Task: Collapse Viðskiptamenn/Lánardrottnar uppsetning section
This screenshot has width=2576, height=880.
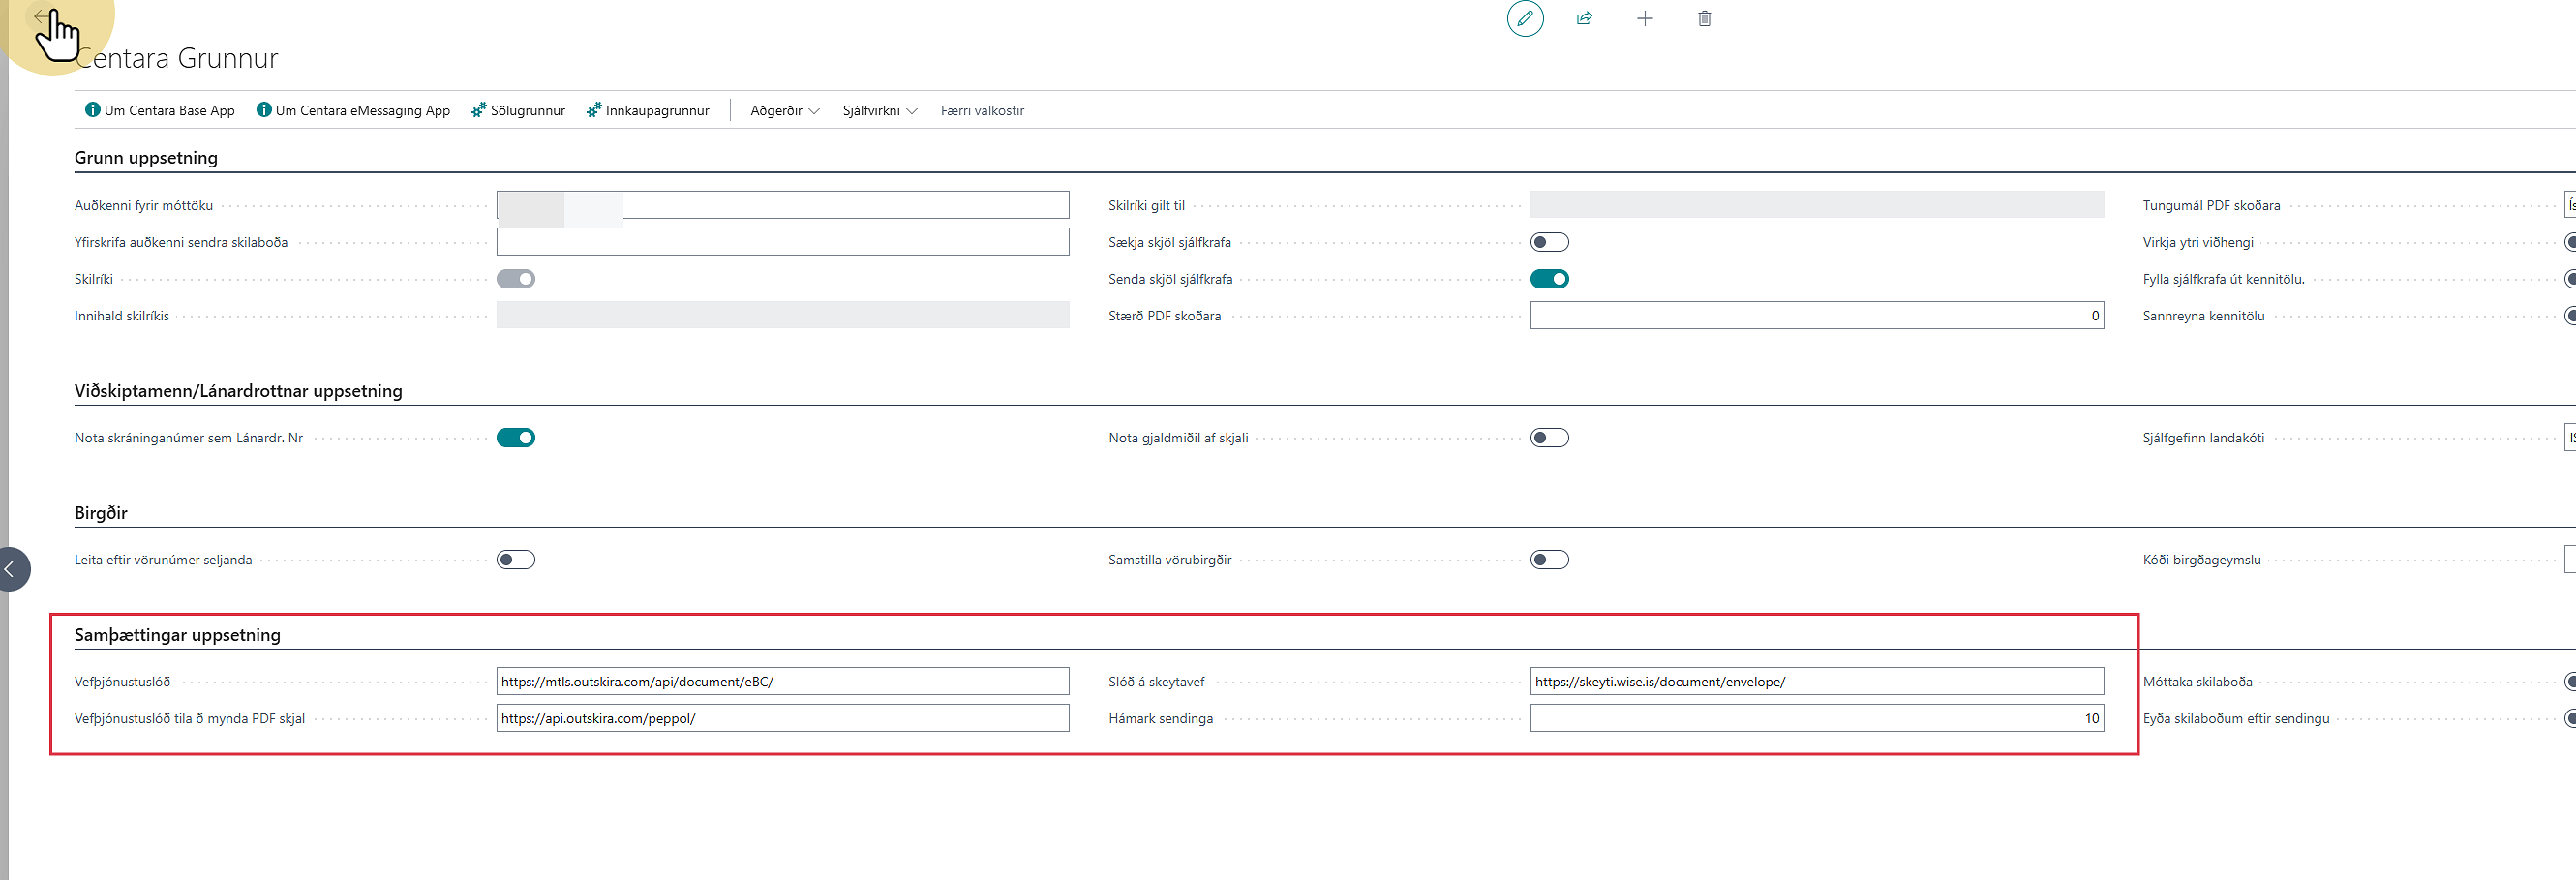Action: click(x=238, y=391)
